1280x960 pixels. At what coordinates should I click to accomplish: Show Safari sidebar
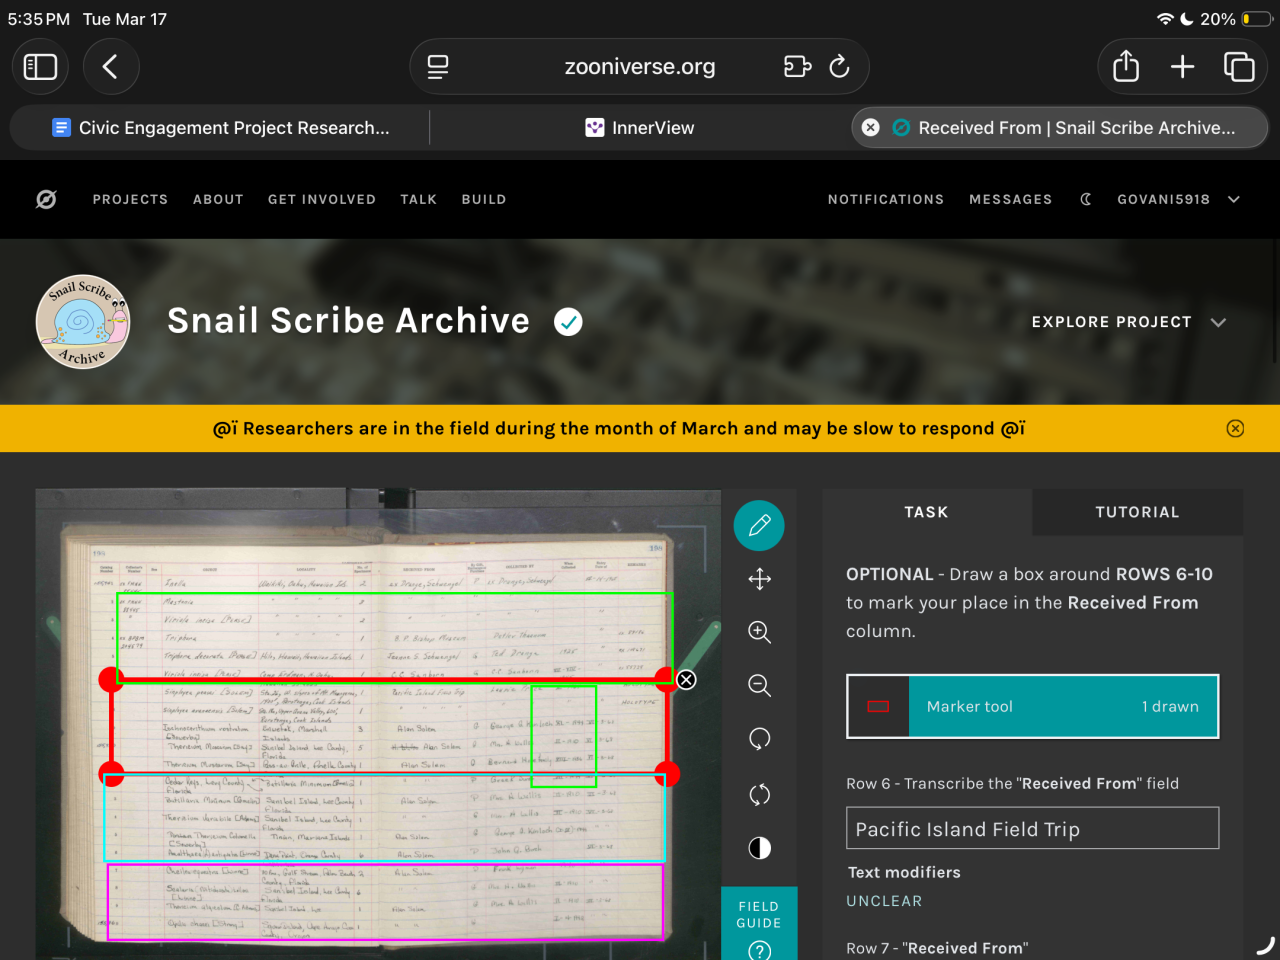point(40,67)
